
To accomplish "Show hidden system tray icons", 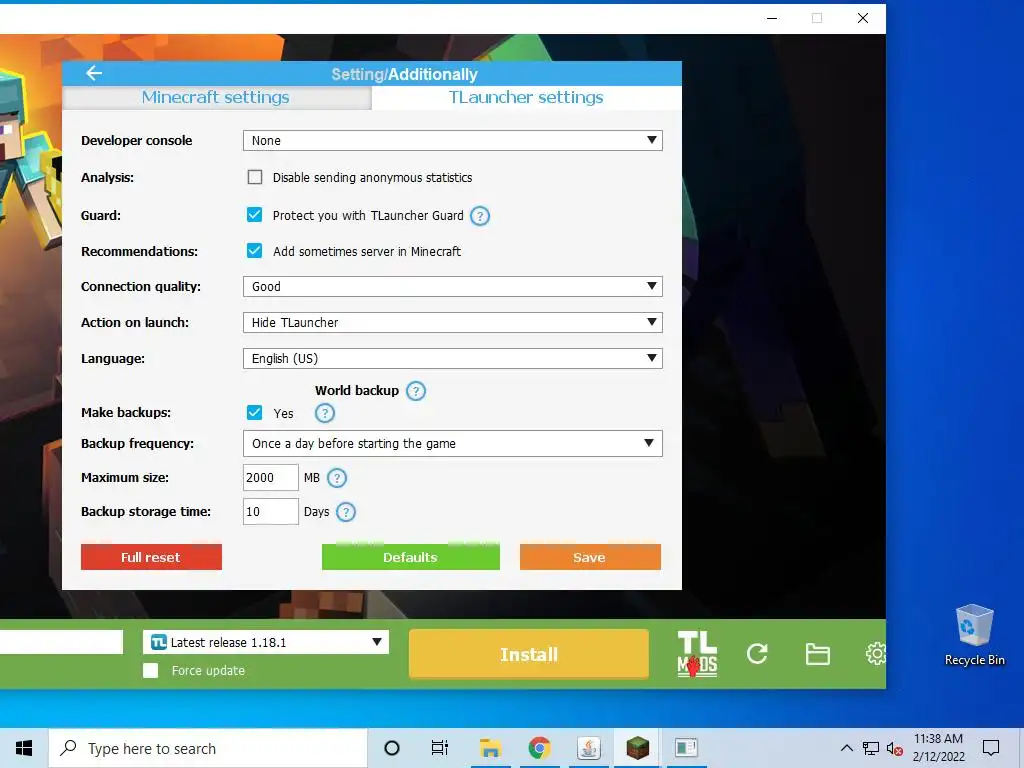I will point(846,748).
